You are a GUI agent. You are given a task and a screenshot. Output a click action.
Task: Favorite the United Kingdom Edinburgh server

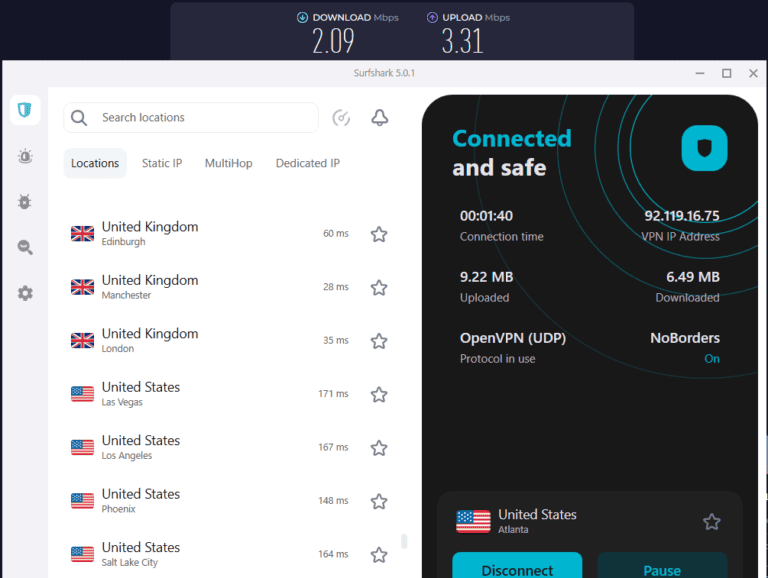click(379, 234)
